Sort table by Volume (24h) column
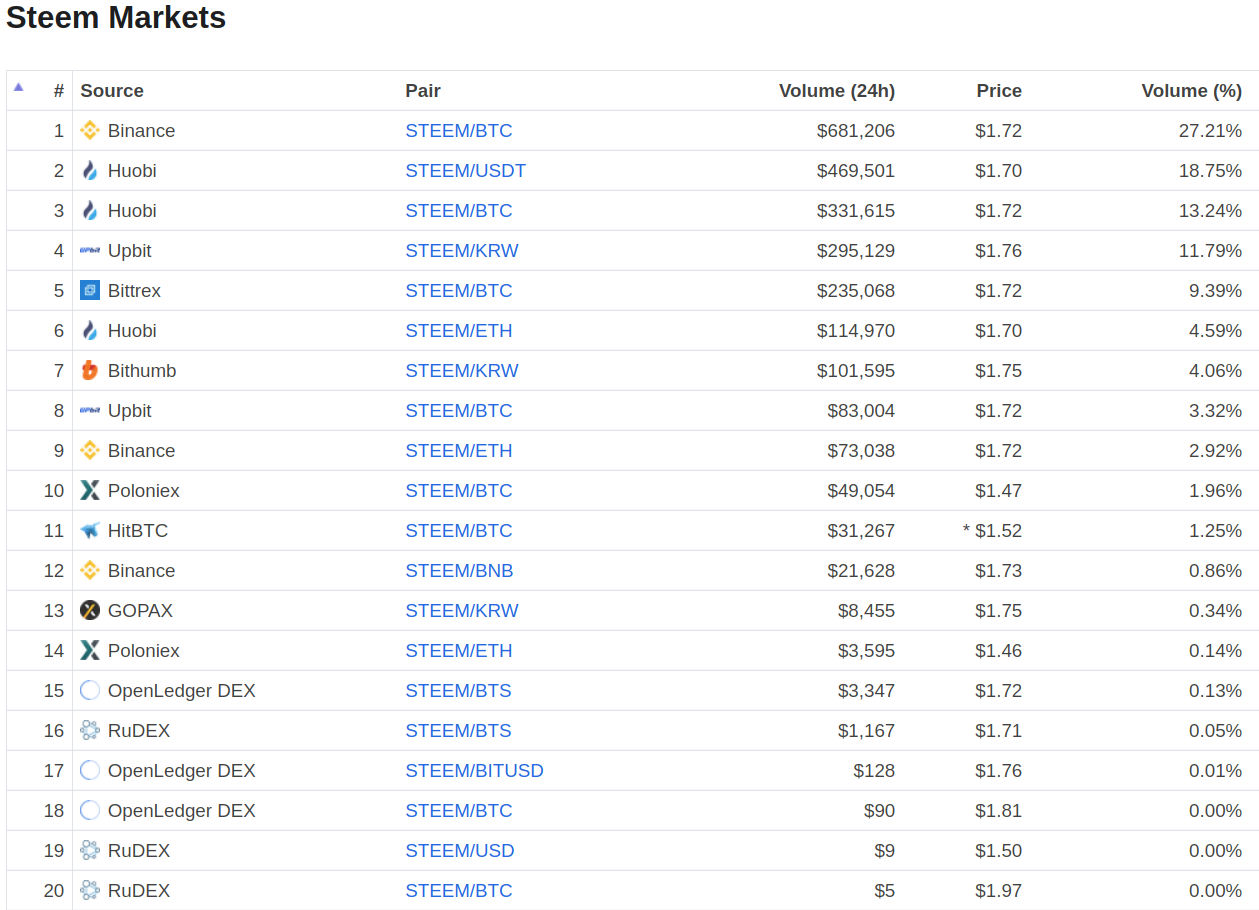The image size is (1259, 910). pyautogui.click(x=837, y=90)
